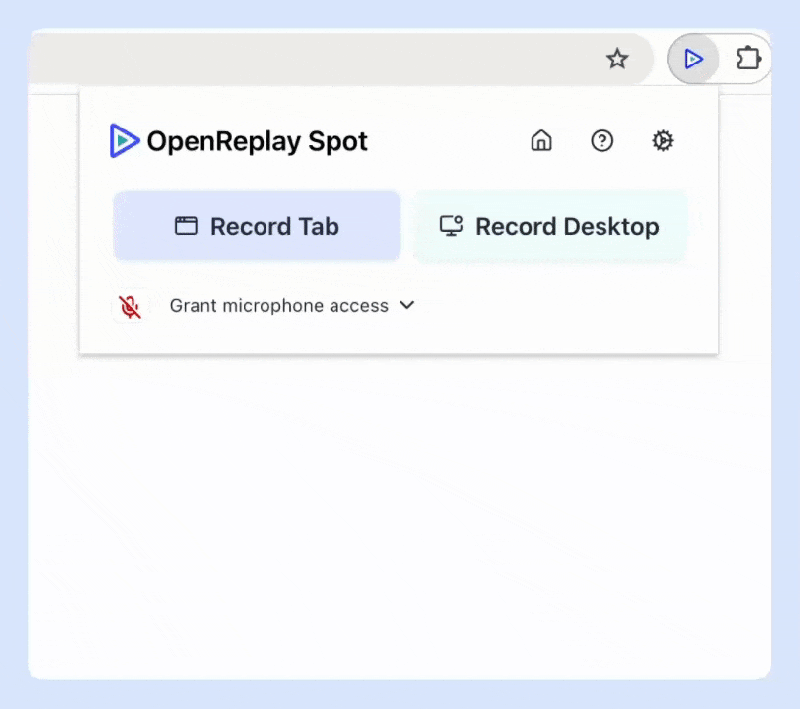Open the home icon in Spot popup
800x709 pixels.
tap(541, 140)
